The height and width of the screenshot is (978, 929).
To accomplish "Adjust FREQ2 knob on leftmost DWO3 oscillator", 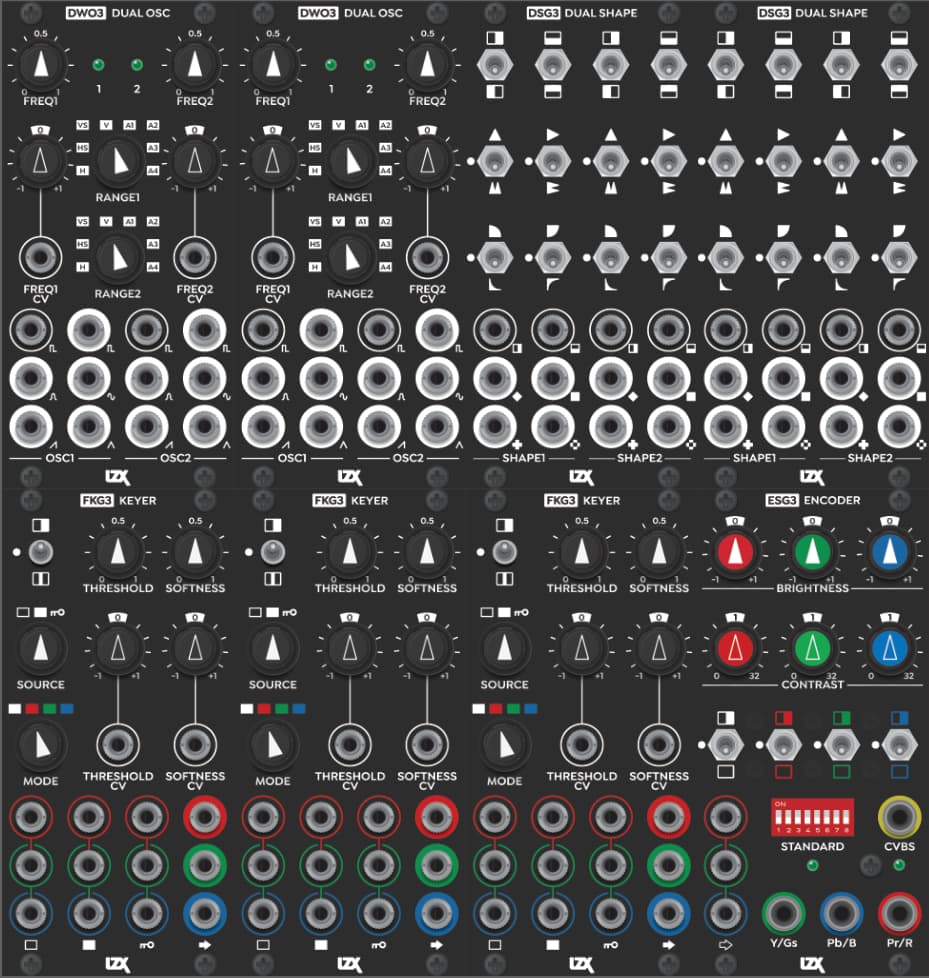I will coord(195,65).
